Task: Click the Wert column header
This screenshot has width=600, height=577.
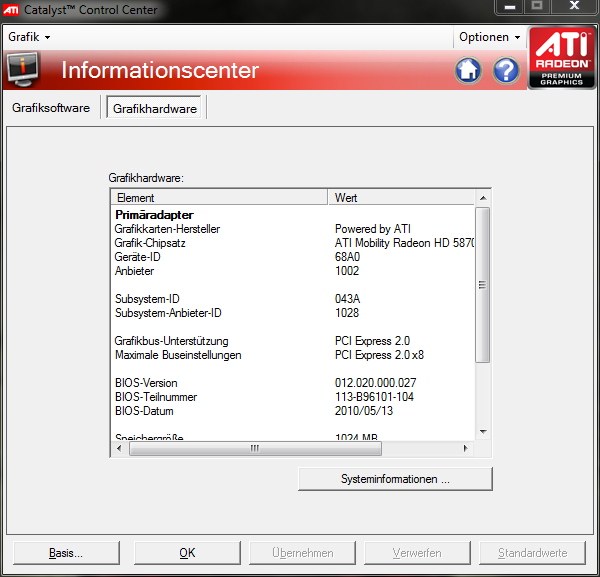Action: click(401, 197)
